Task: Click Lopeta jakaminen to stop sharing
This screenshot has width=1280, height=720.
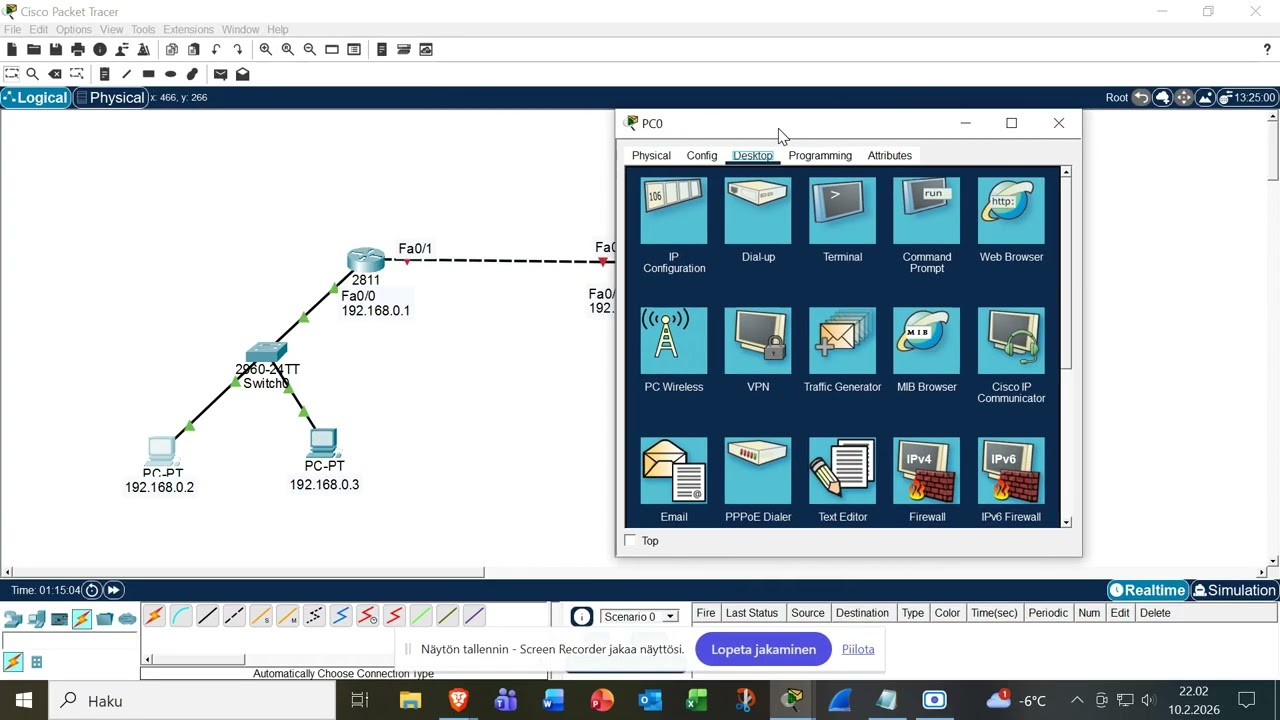Action: click(763, 649)
